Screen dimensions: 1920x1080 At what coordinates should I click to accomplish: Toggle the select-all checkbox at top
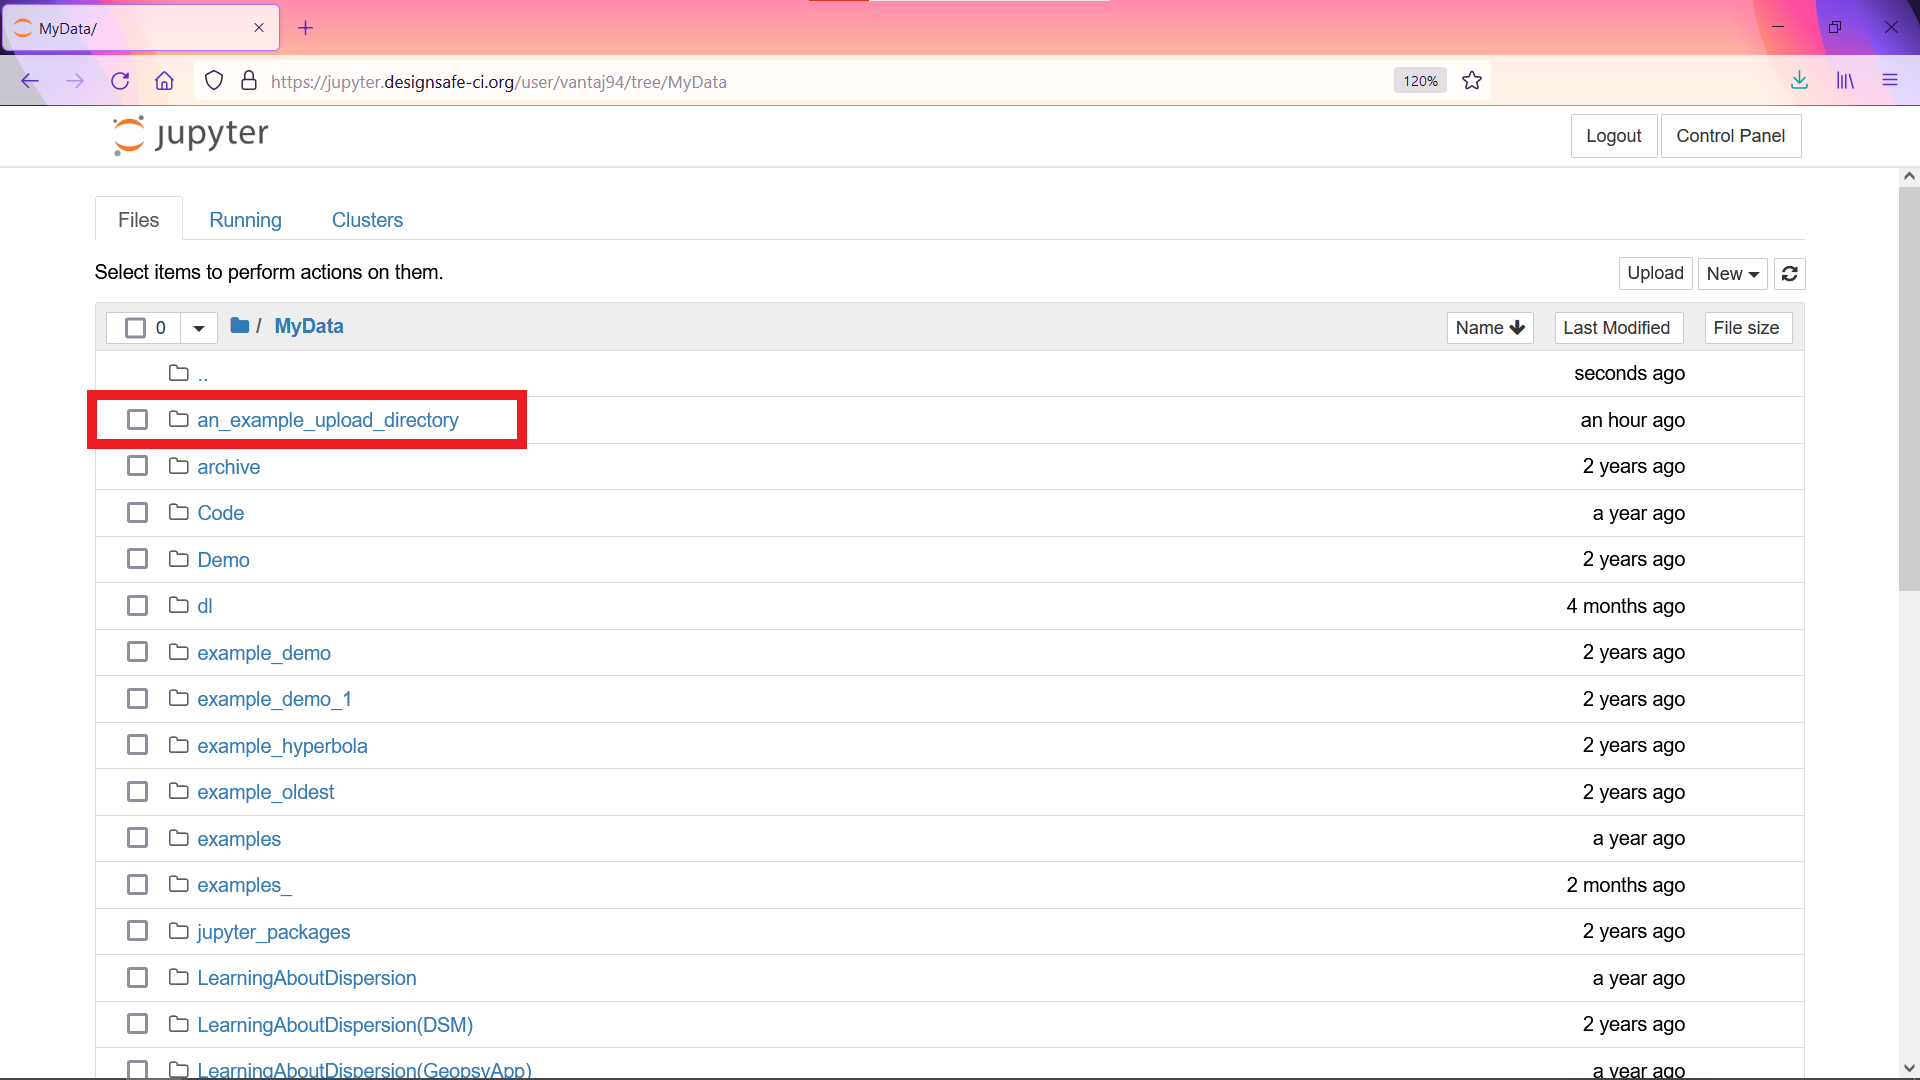(136, 327)
